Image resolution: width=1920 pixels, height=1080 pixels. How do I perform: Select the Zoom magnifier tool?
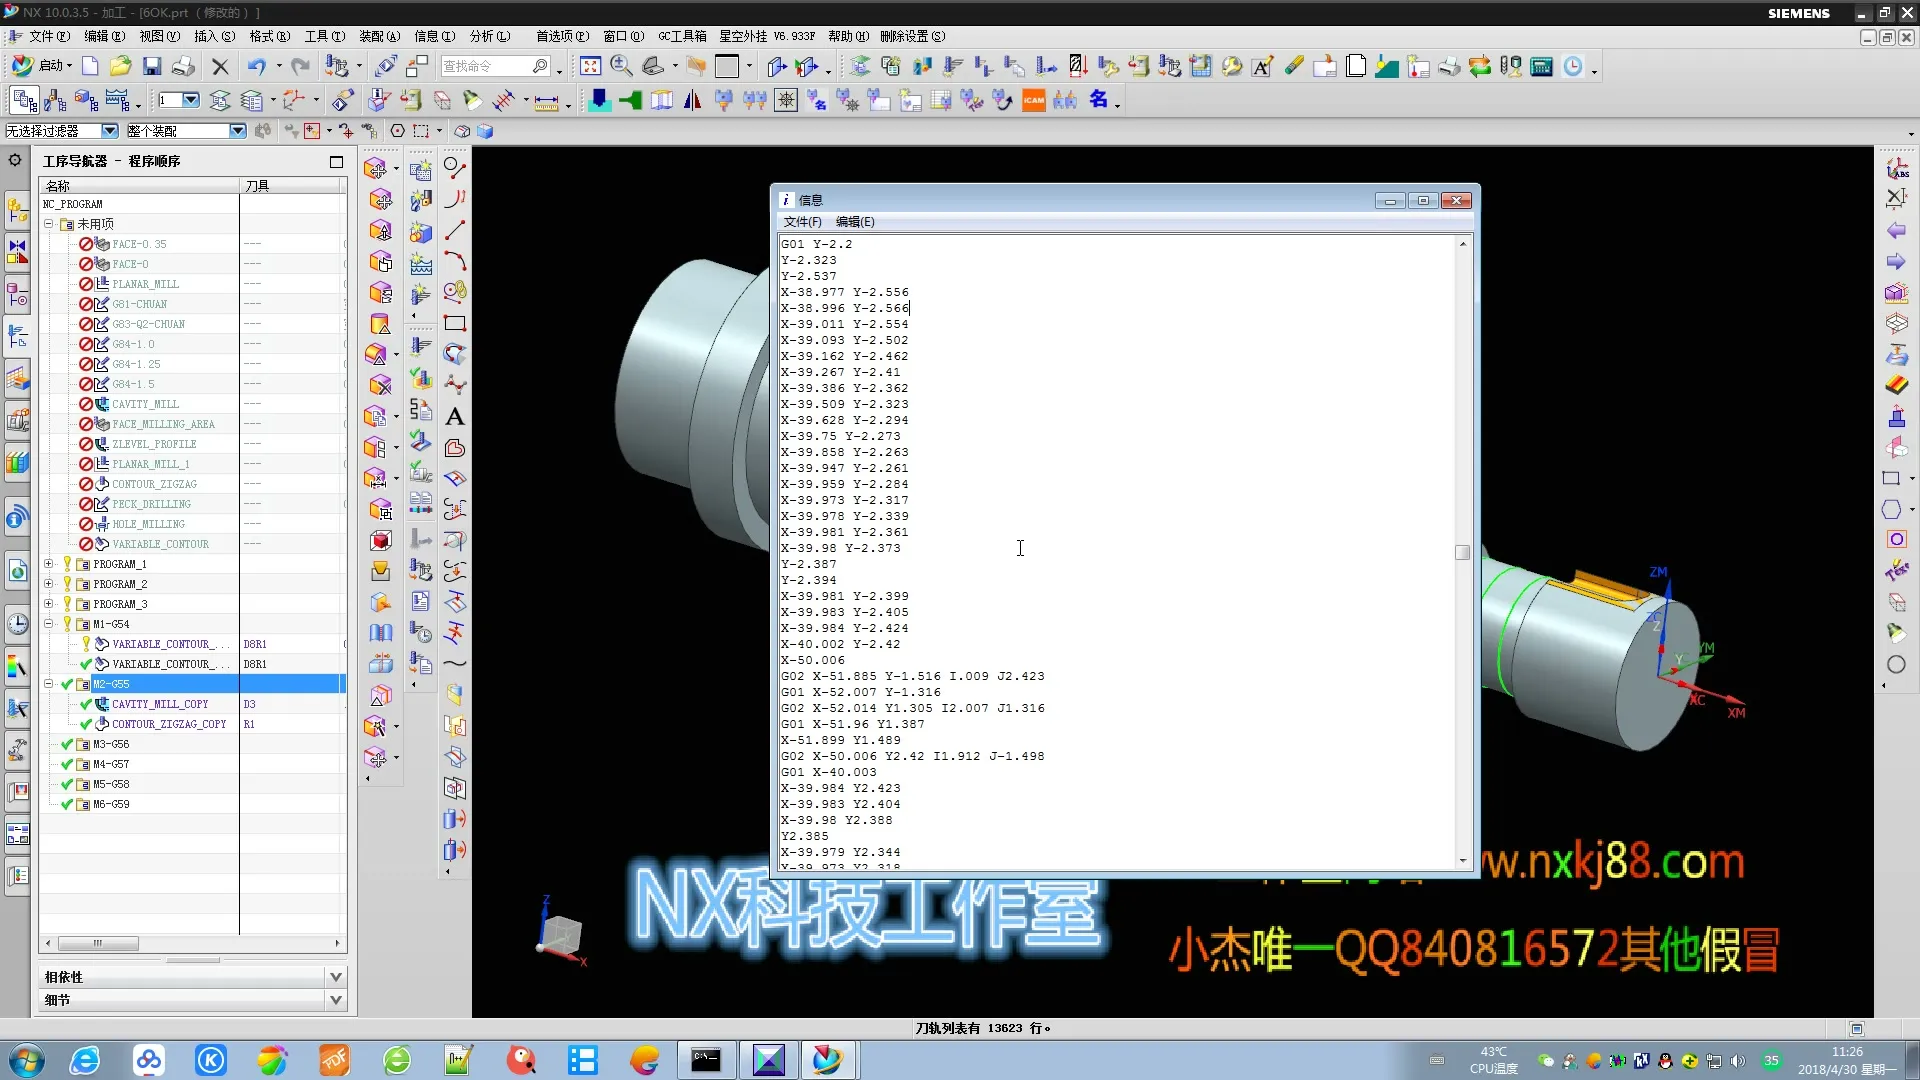(x=621, y=66)
